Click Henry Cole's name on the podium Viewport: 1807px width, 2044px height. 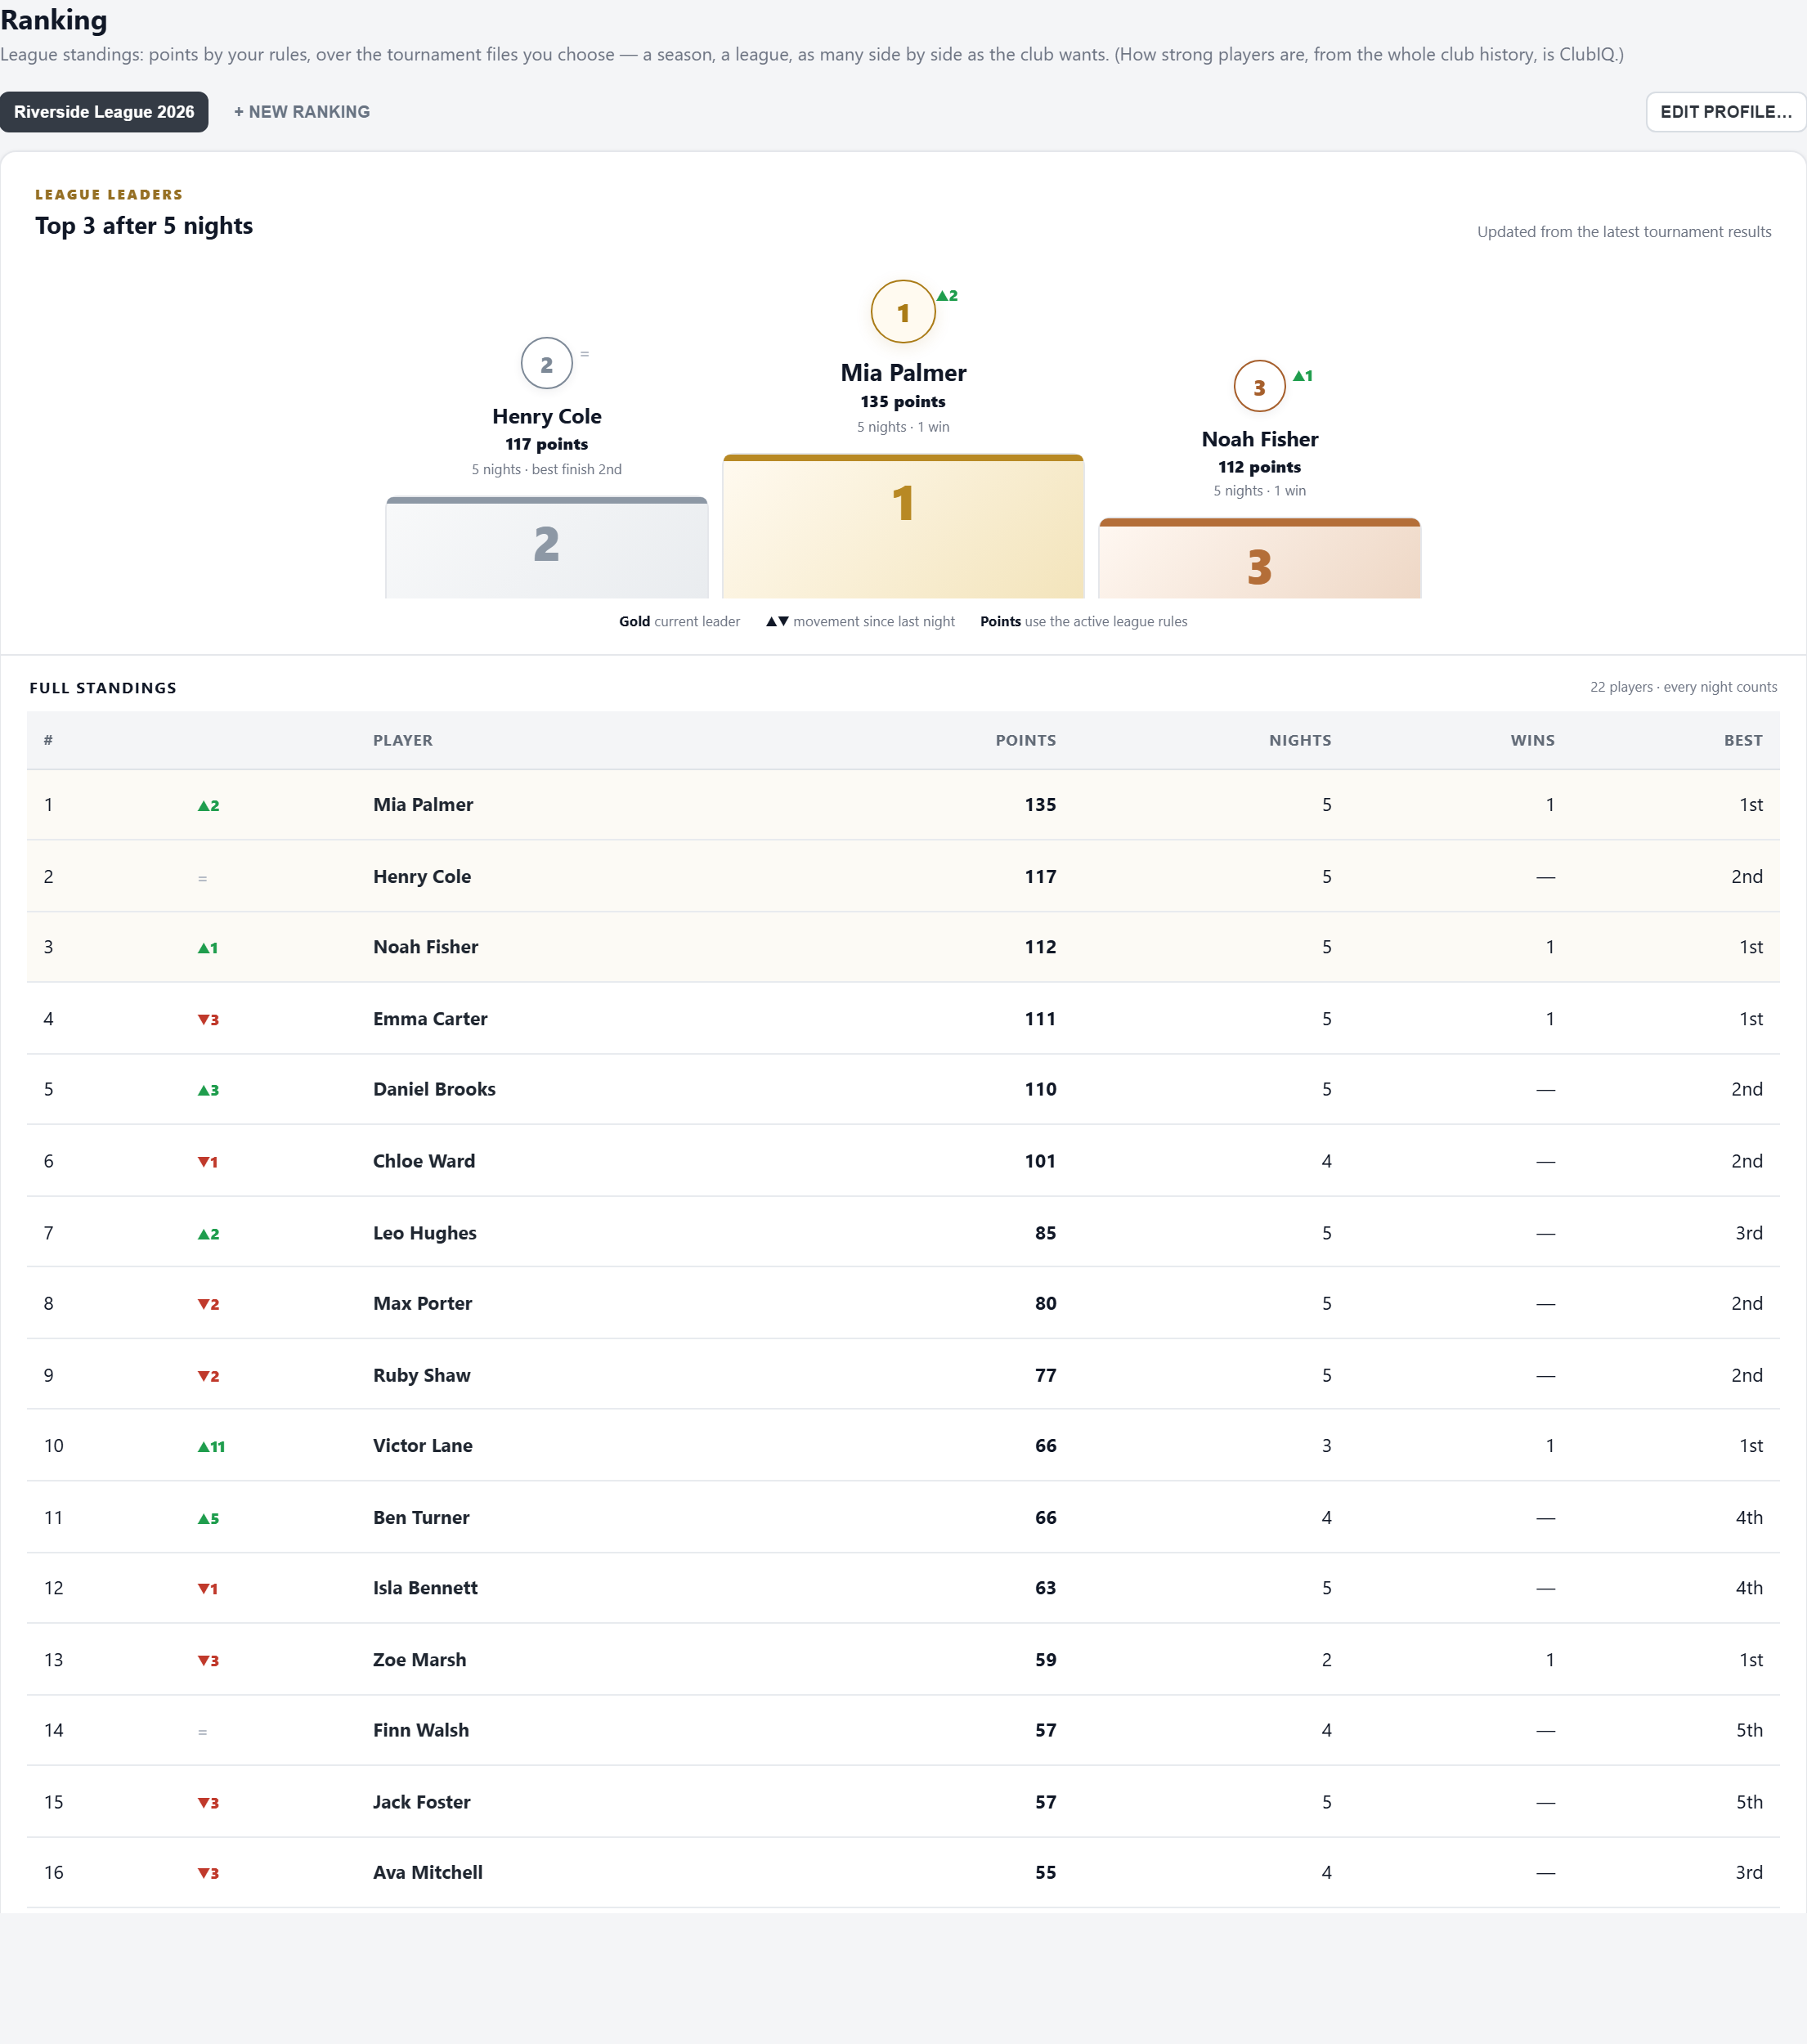[546, 416]
